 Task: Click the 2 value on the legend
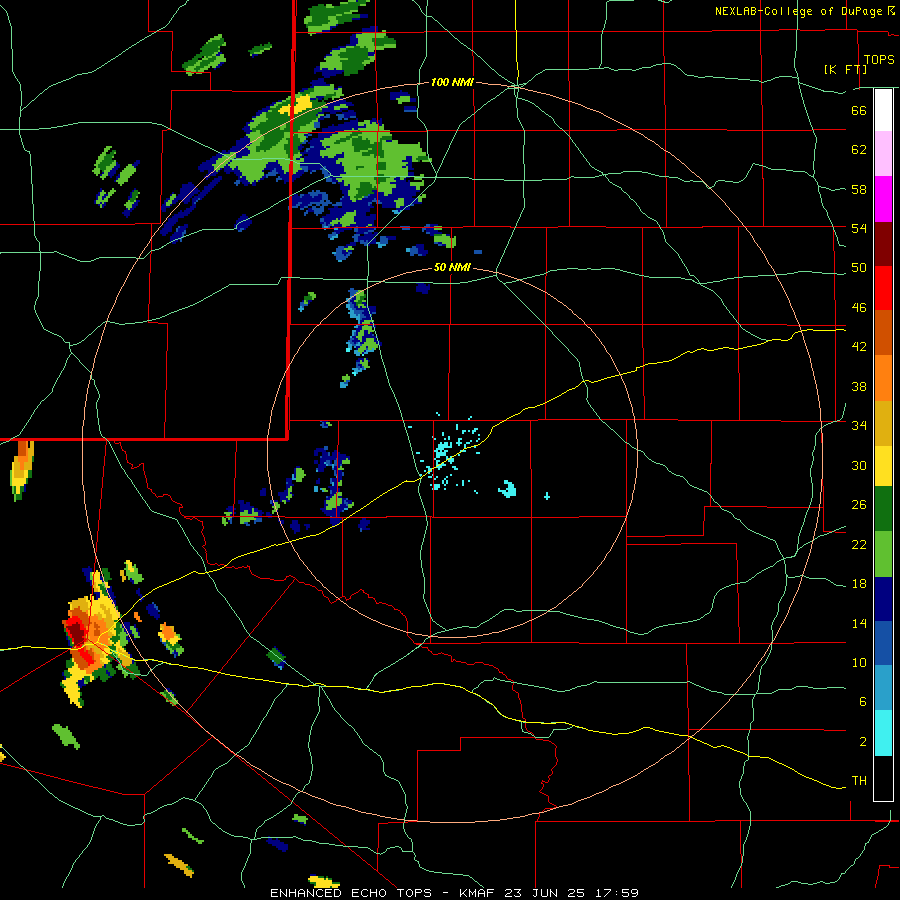coord(862,742)
